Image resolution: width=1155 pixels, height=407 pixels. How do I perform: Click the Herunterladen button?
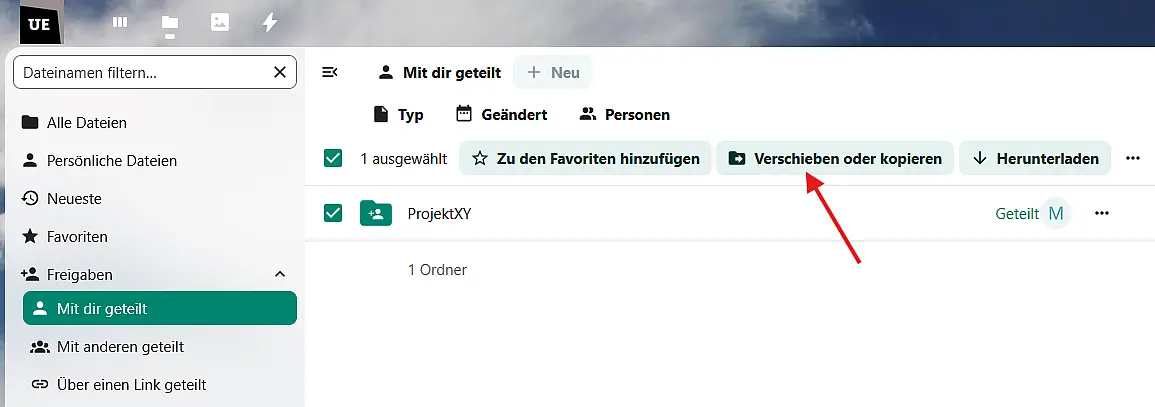(1035, 158)
